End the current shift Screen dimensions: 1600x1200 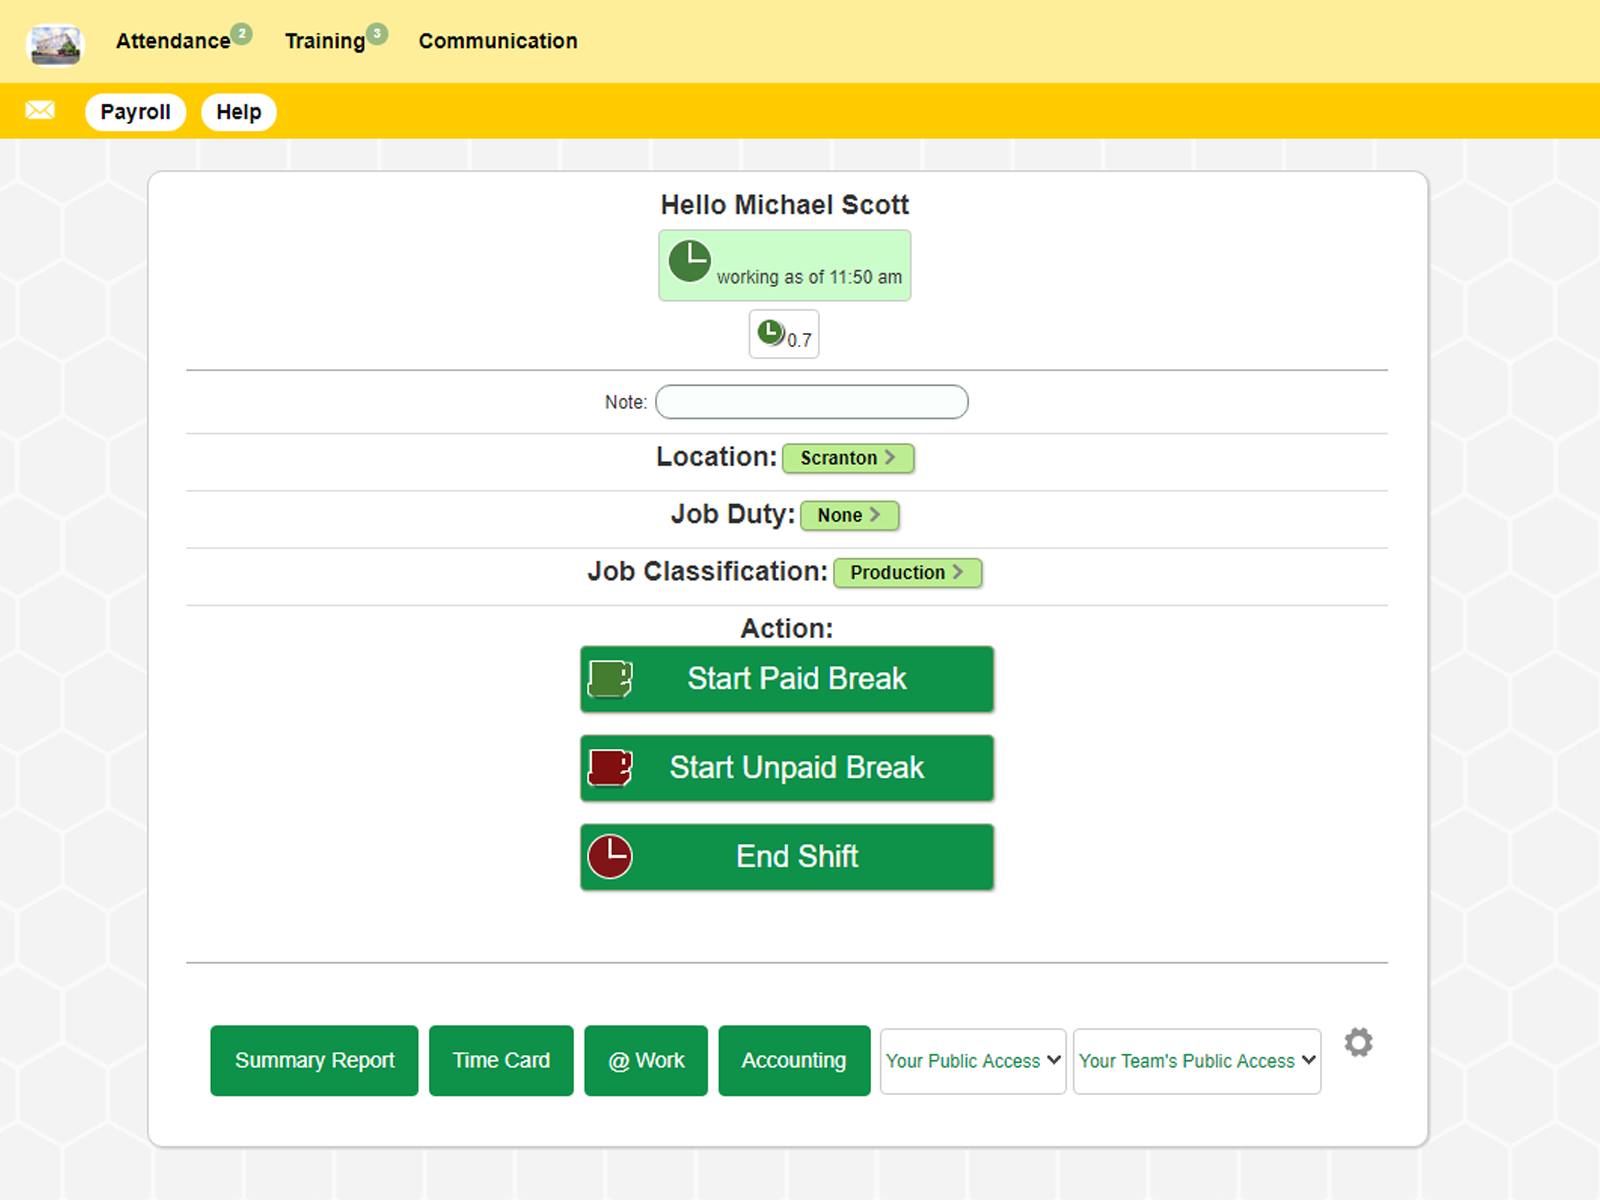(x=787, y=857)
